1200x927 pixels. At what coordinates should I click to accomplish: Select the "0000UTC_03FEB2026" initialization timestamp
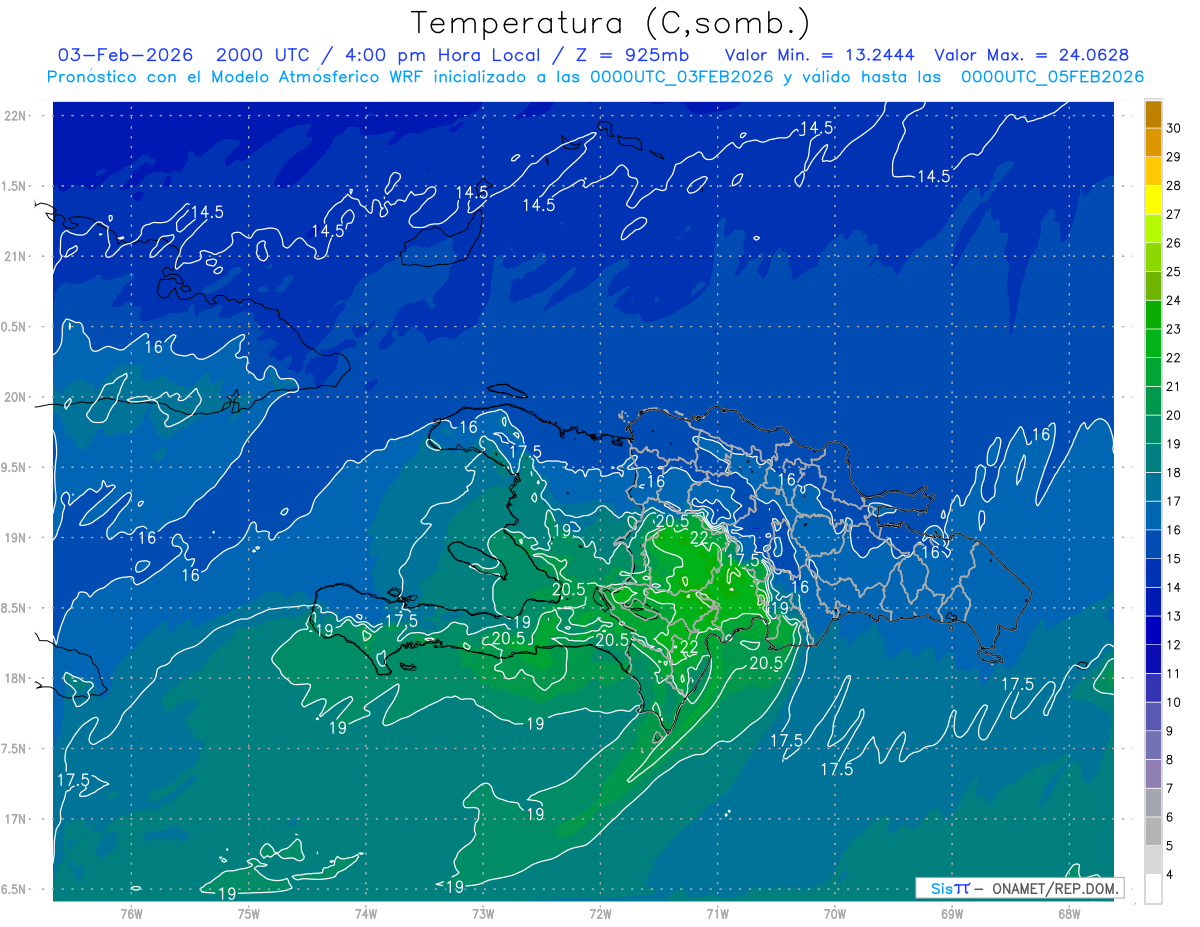point(681,77)
